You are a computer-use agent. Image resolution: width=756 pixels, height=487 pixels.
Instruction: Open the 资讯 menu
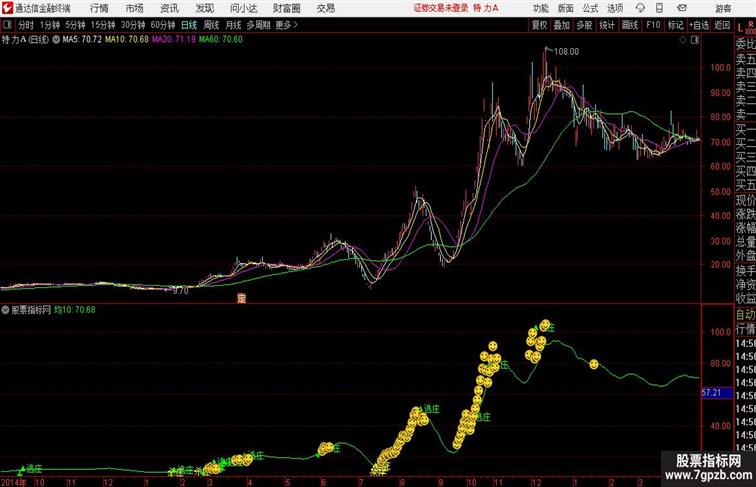point(169,8)
